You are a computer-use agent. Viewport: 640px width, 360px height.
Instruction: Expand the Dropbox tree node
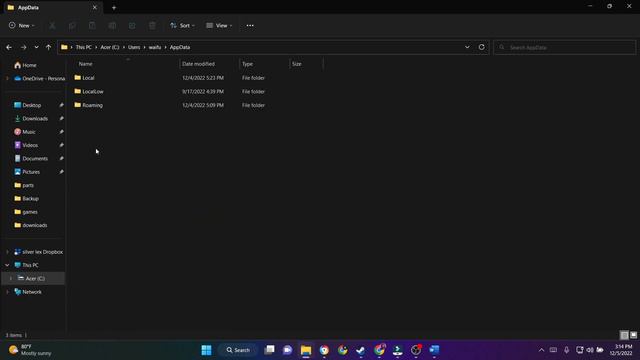(x=7, y=252)
